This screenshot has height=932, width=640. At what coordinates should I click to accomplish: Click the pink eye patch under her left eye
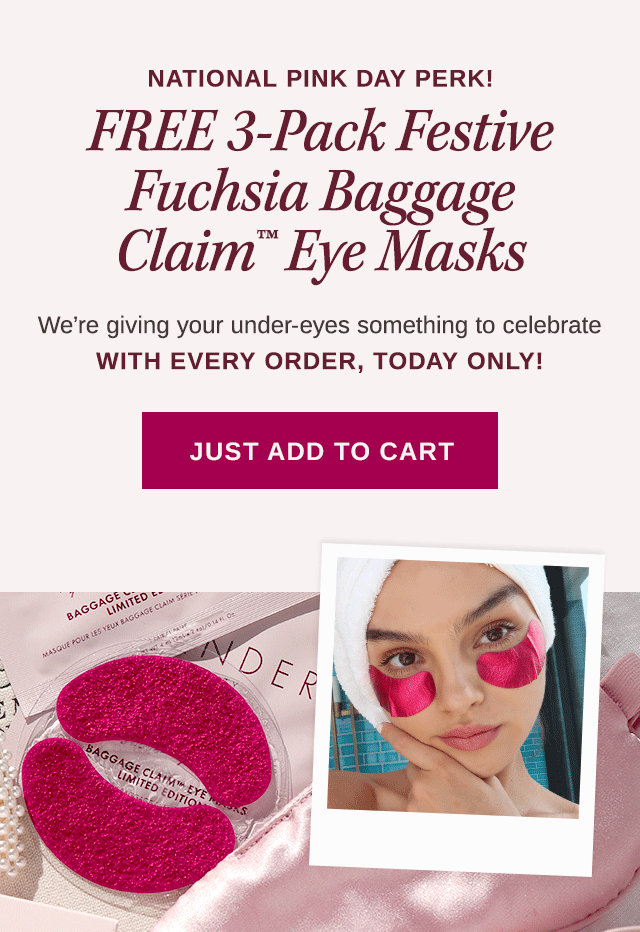[511, 656]
